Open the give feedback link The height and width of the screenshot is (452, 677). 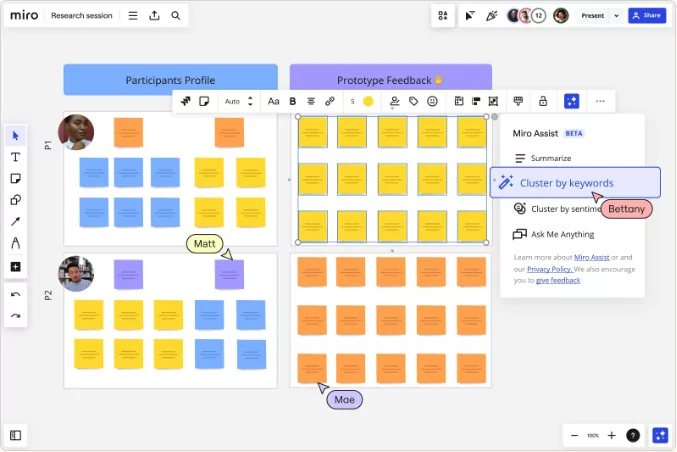point(557,281)
